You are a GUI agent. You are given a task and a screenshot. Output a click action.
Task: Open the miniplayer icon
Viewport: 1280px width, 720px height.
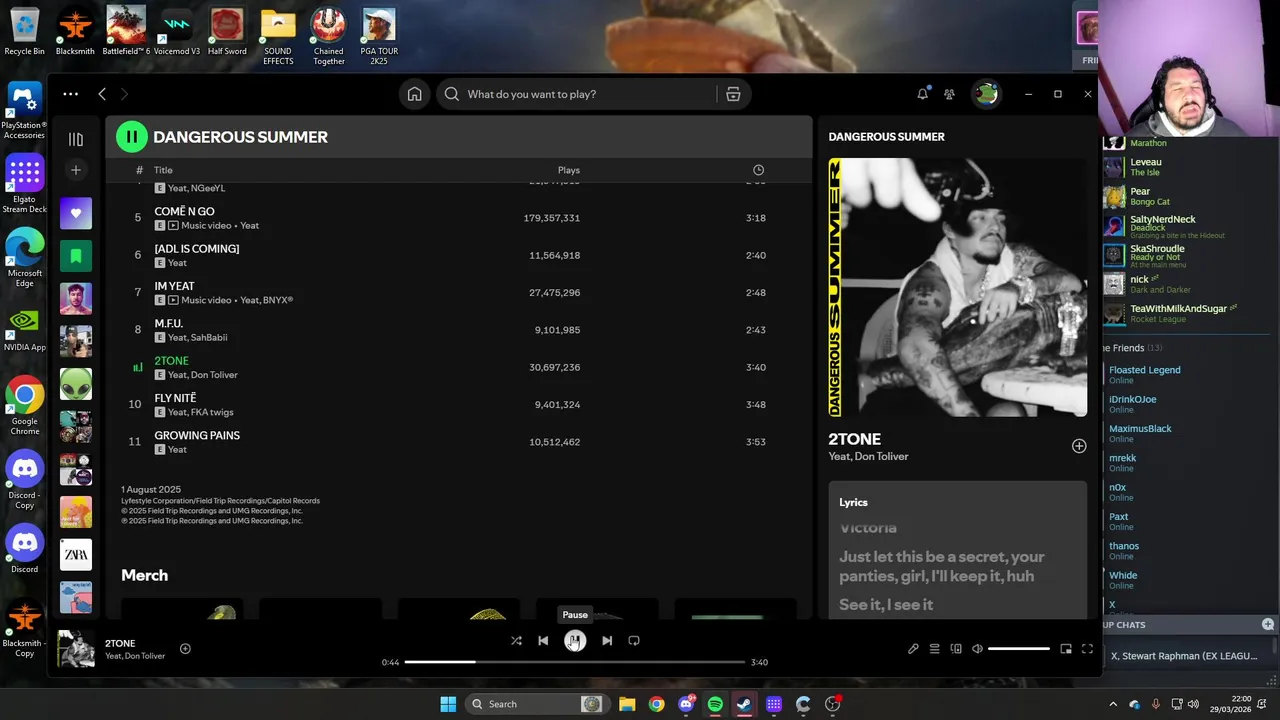coord(1066,649)
